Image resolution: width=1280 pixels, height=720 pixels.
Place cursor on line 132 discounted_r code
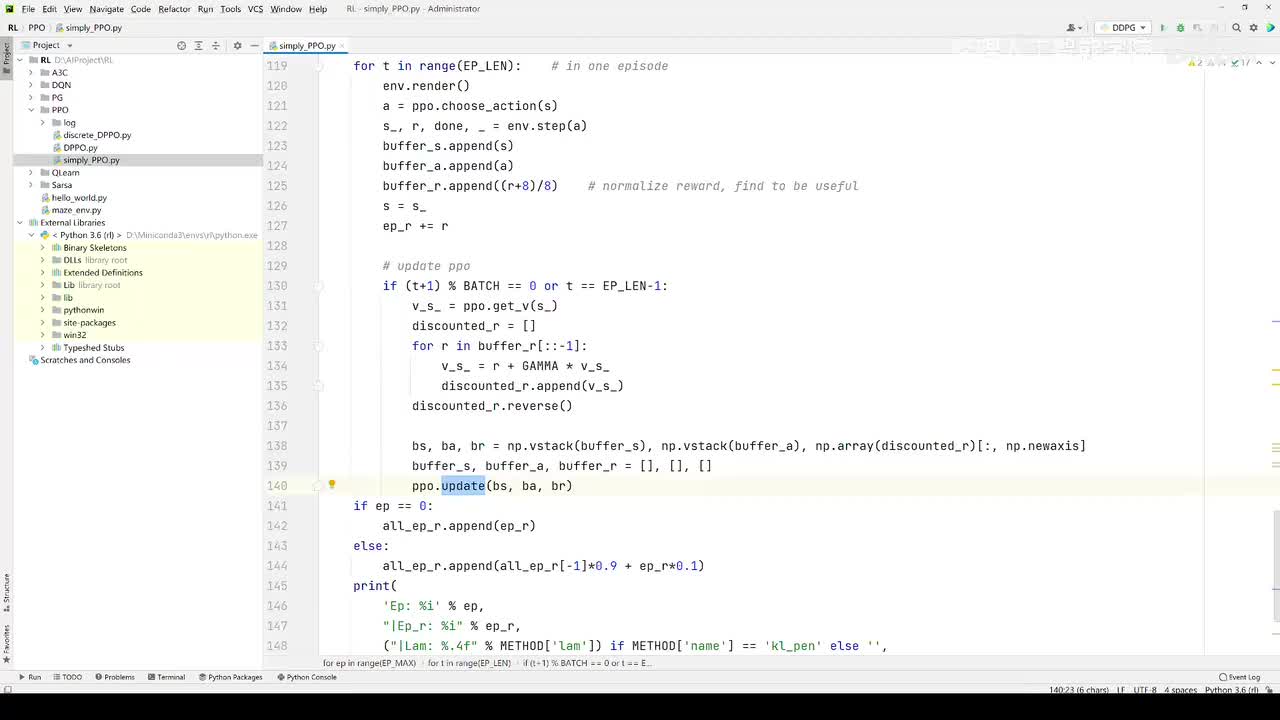tap(474, 326)
